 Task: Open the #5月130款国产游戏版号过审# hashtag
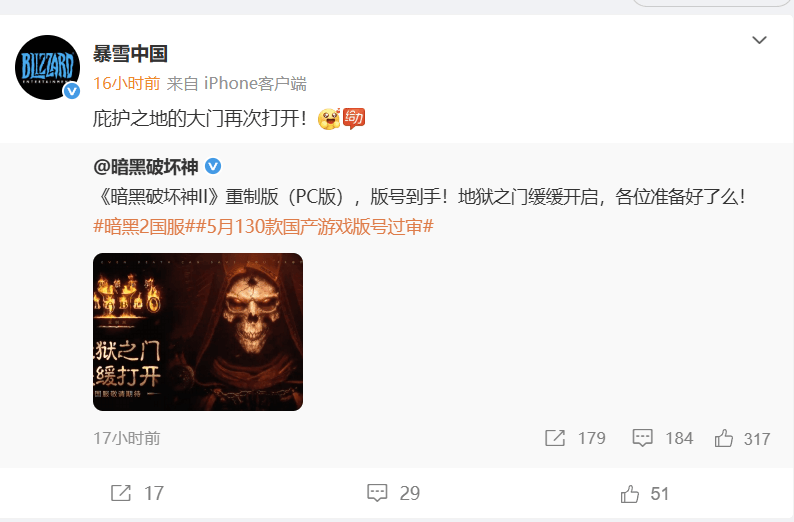click(x=315, y=227)
